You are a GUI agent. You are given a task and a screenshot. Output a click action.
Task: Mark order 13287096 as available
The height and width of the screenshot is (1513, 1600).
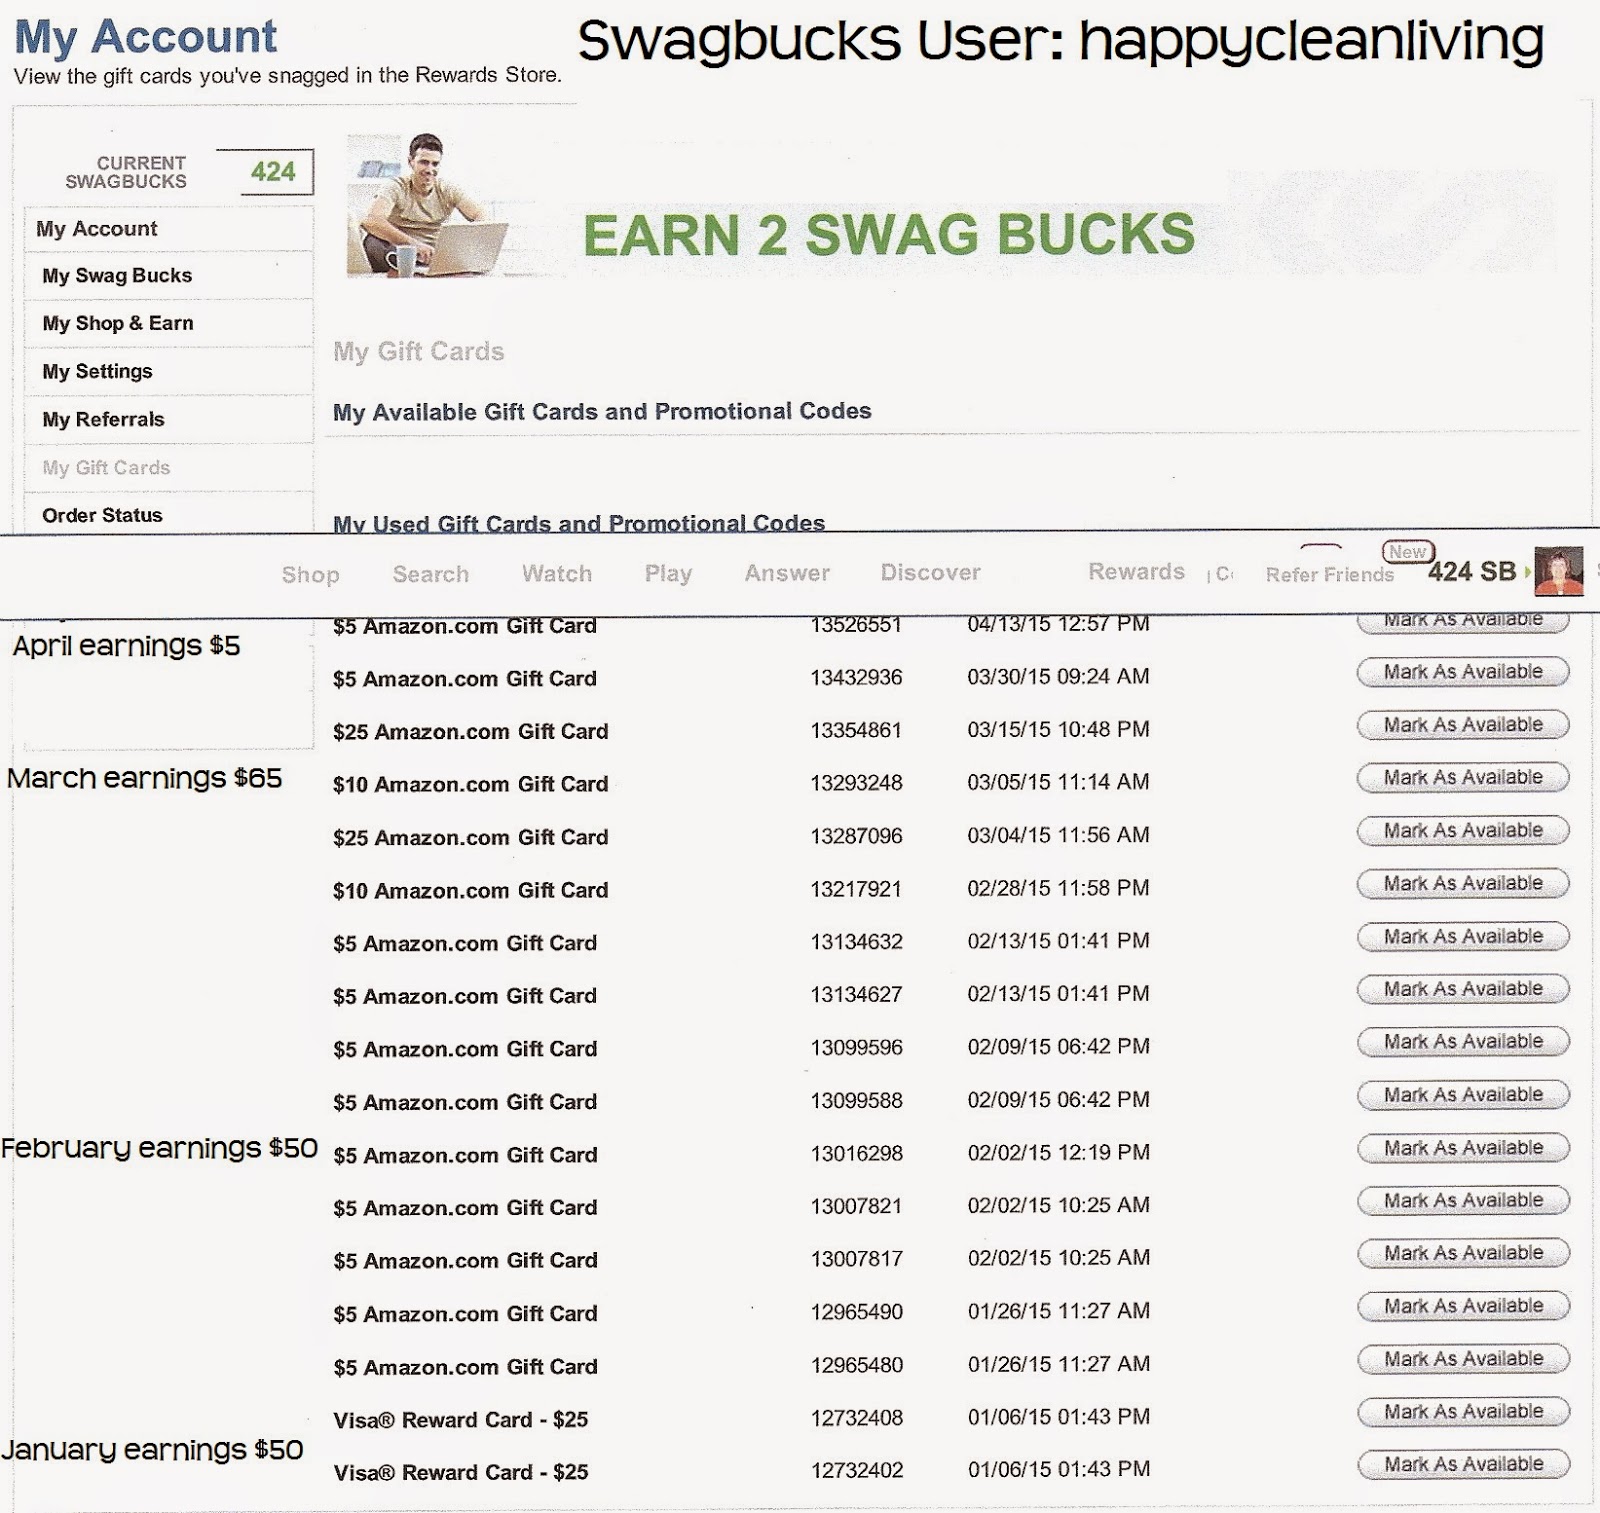(1463, 831)
